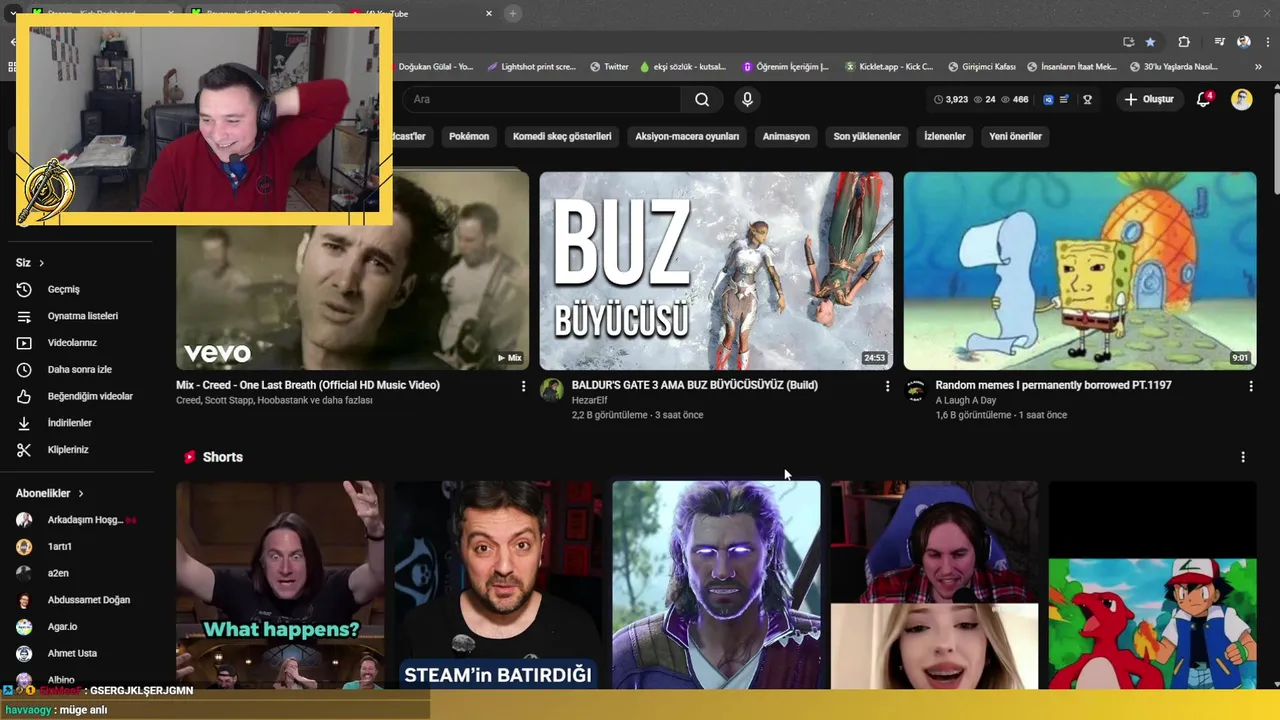Open the Chrome media controls icon

coord(1220,42)
